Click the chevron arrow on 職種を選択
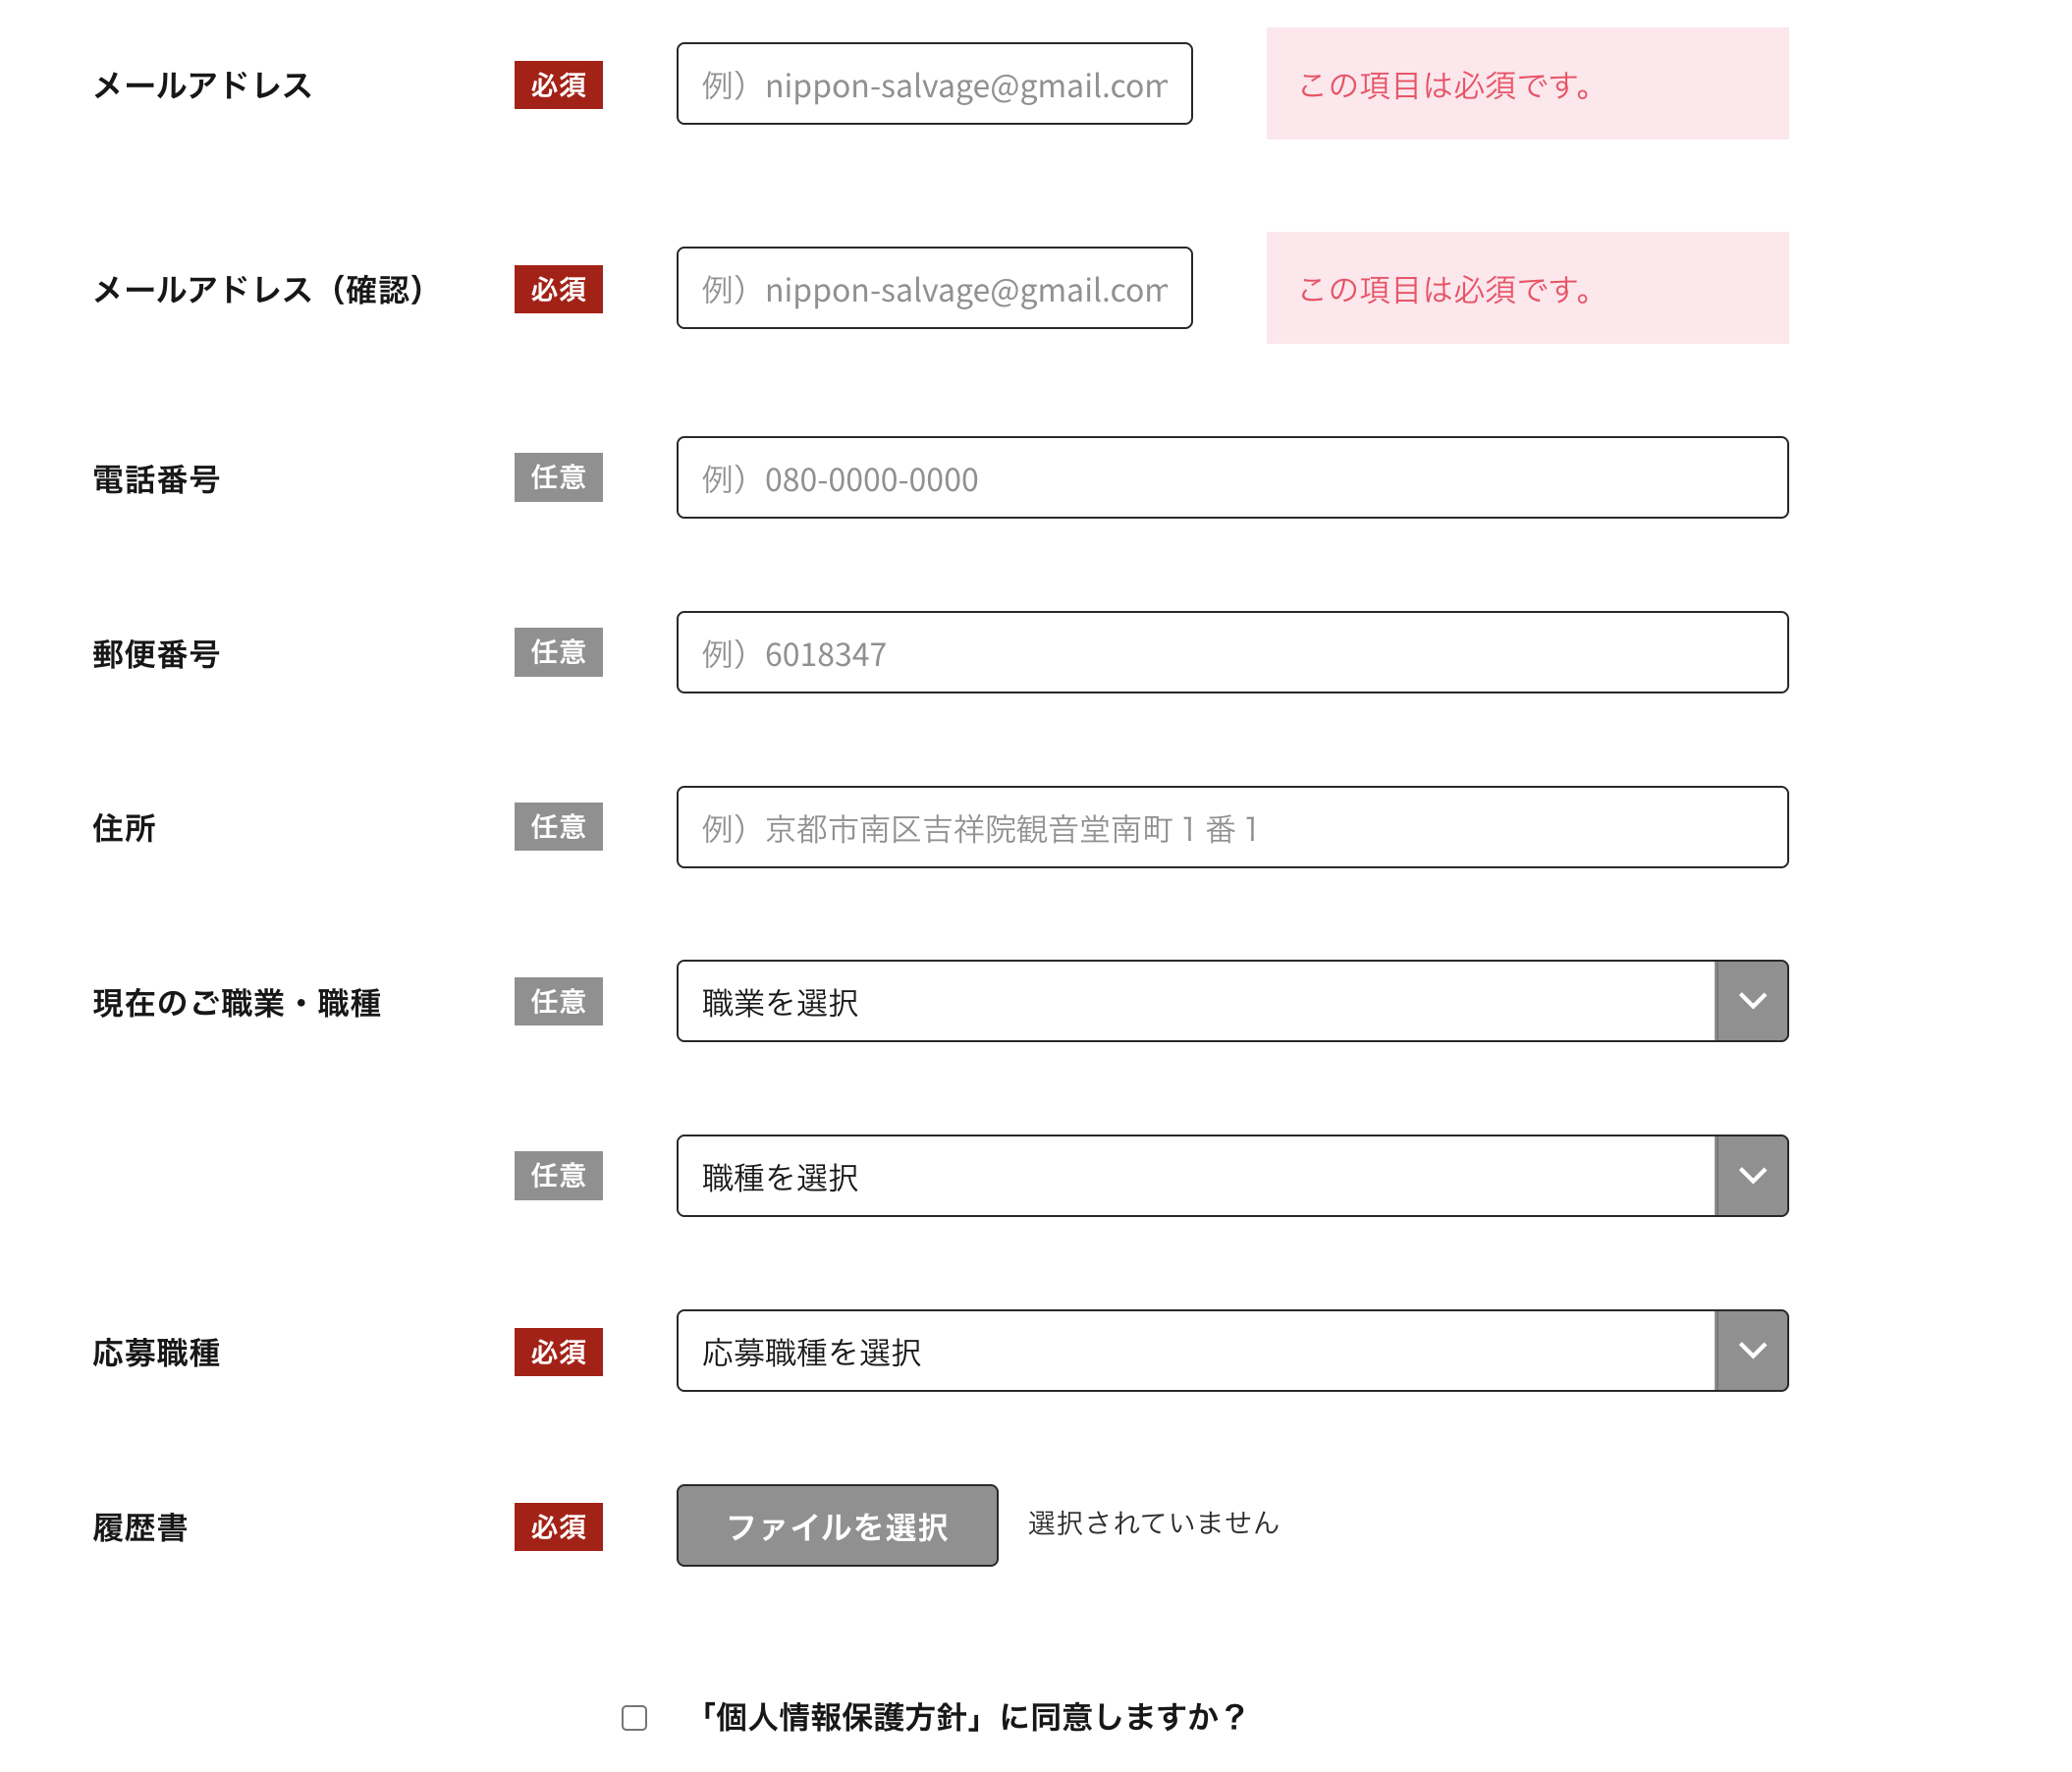Image resolution: width=2072 pixels, height=1772 pixels. (1751, 1175)
